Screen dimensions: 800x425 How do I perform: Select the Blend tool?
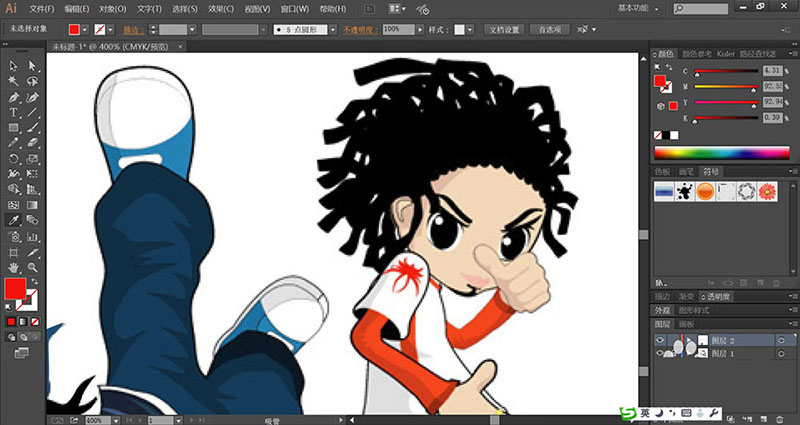pyautogui.click(x=32, y=220)
